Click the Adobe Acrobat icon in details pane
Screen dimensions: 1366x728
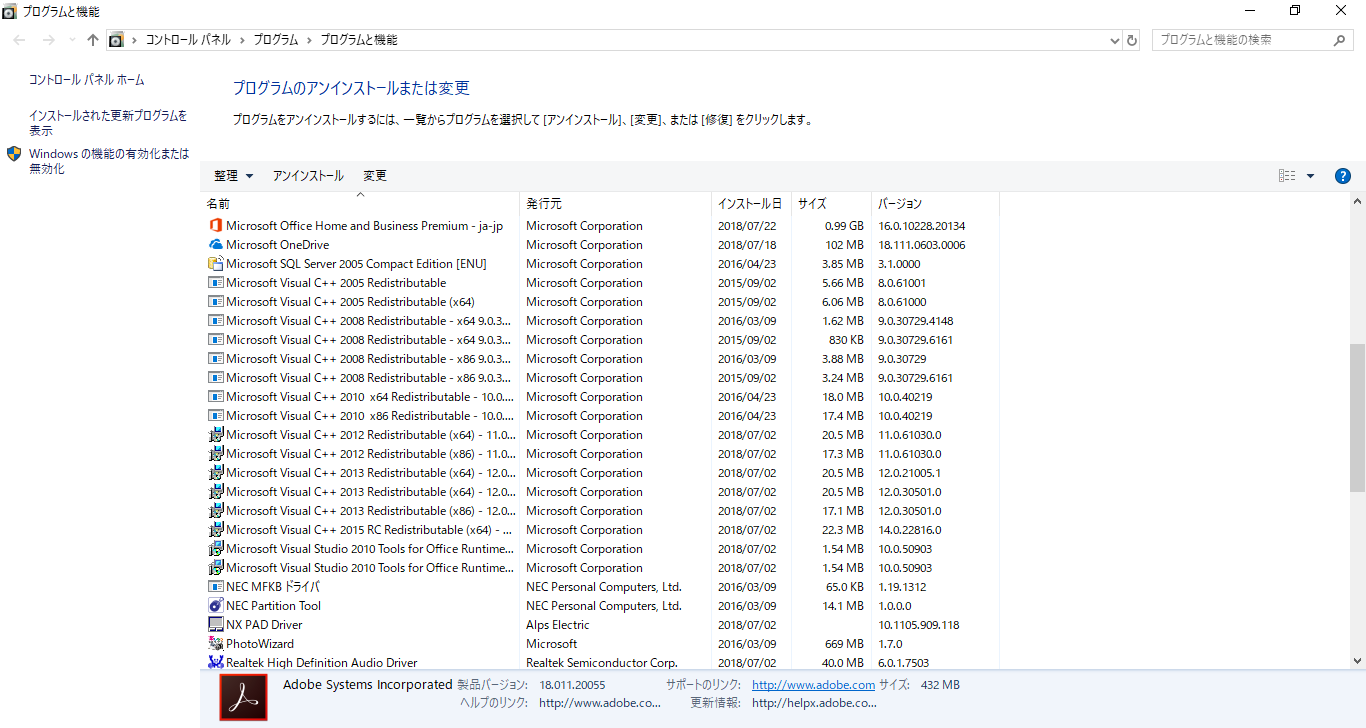[243, 697]
